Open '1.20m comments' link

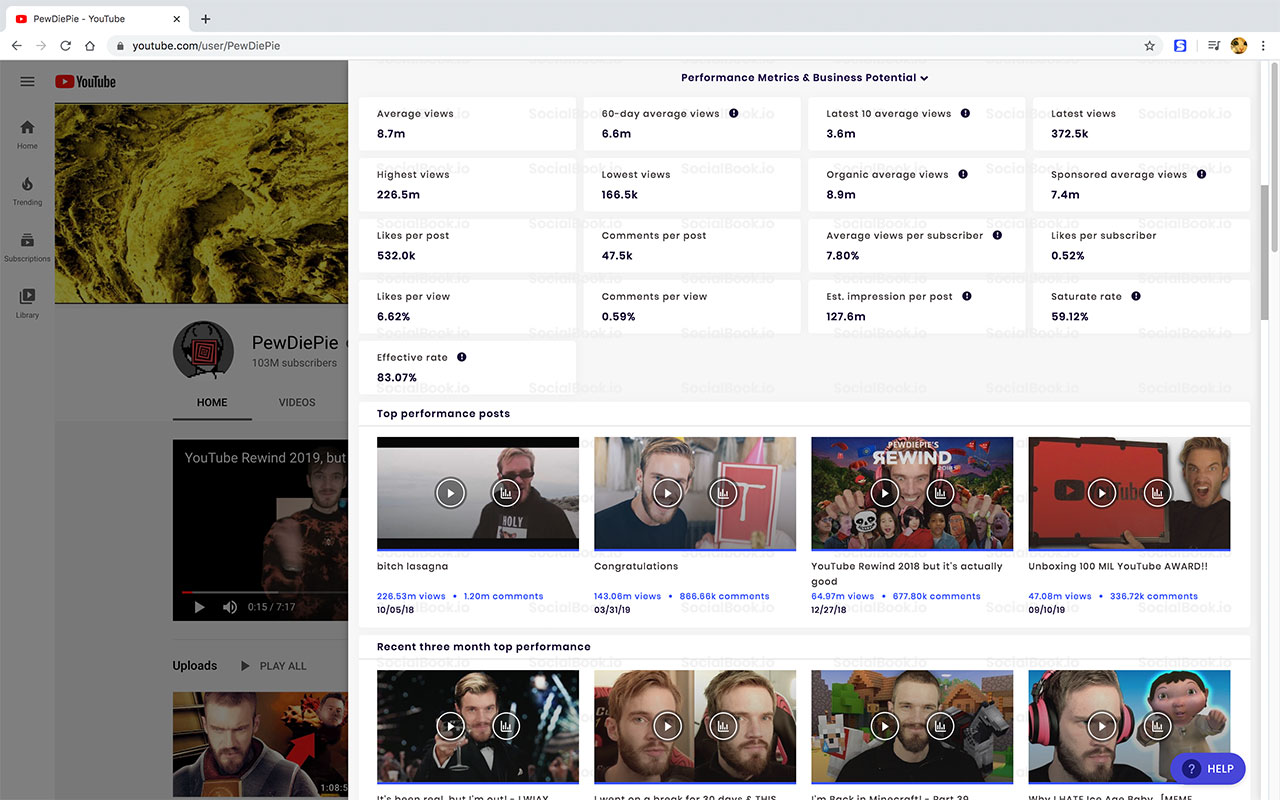pyautogui.click(x=504, y=596)
